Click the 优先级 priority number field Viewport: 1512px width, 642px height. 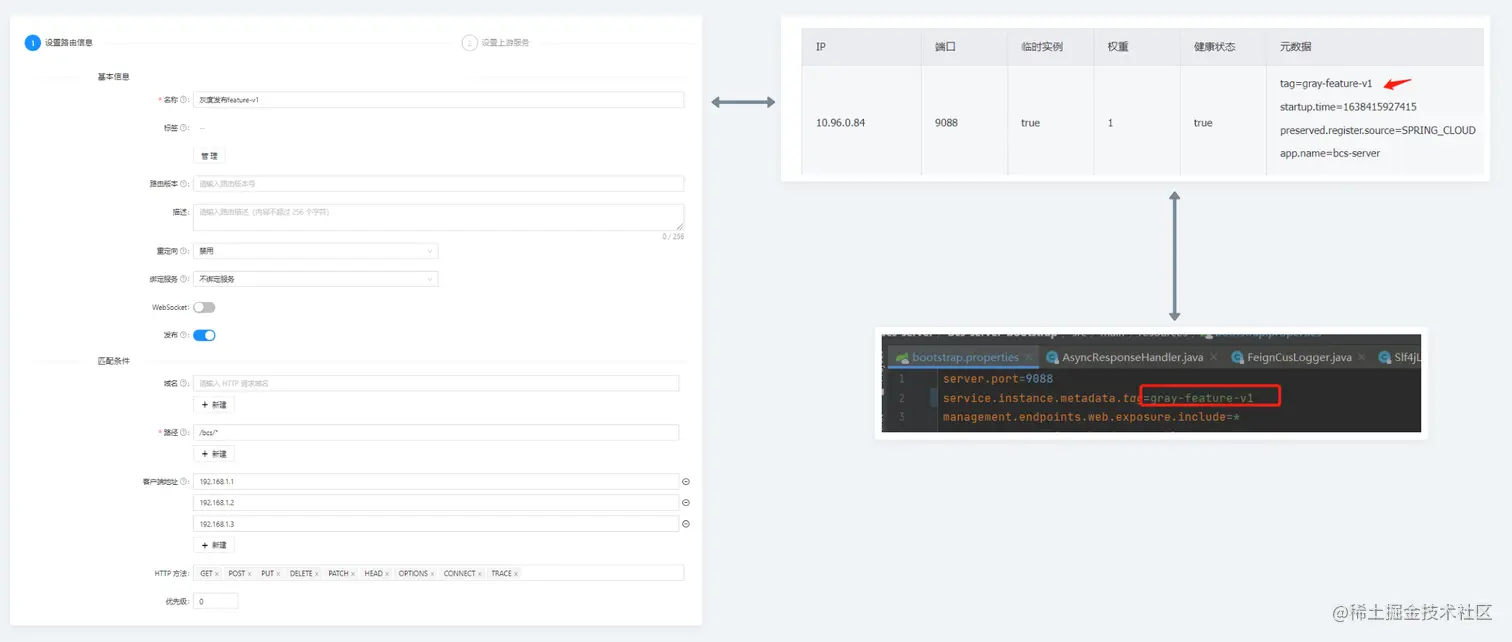(216, 601)
